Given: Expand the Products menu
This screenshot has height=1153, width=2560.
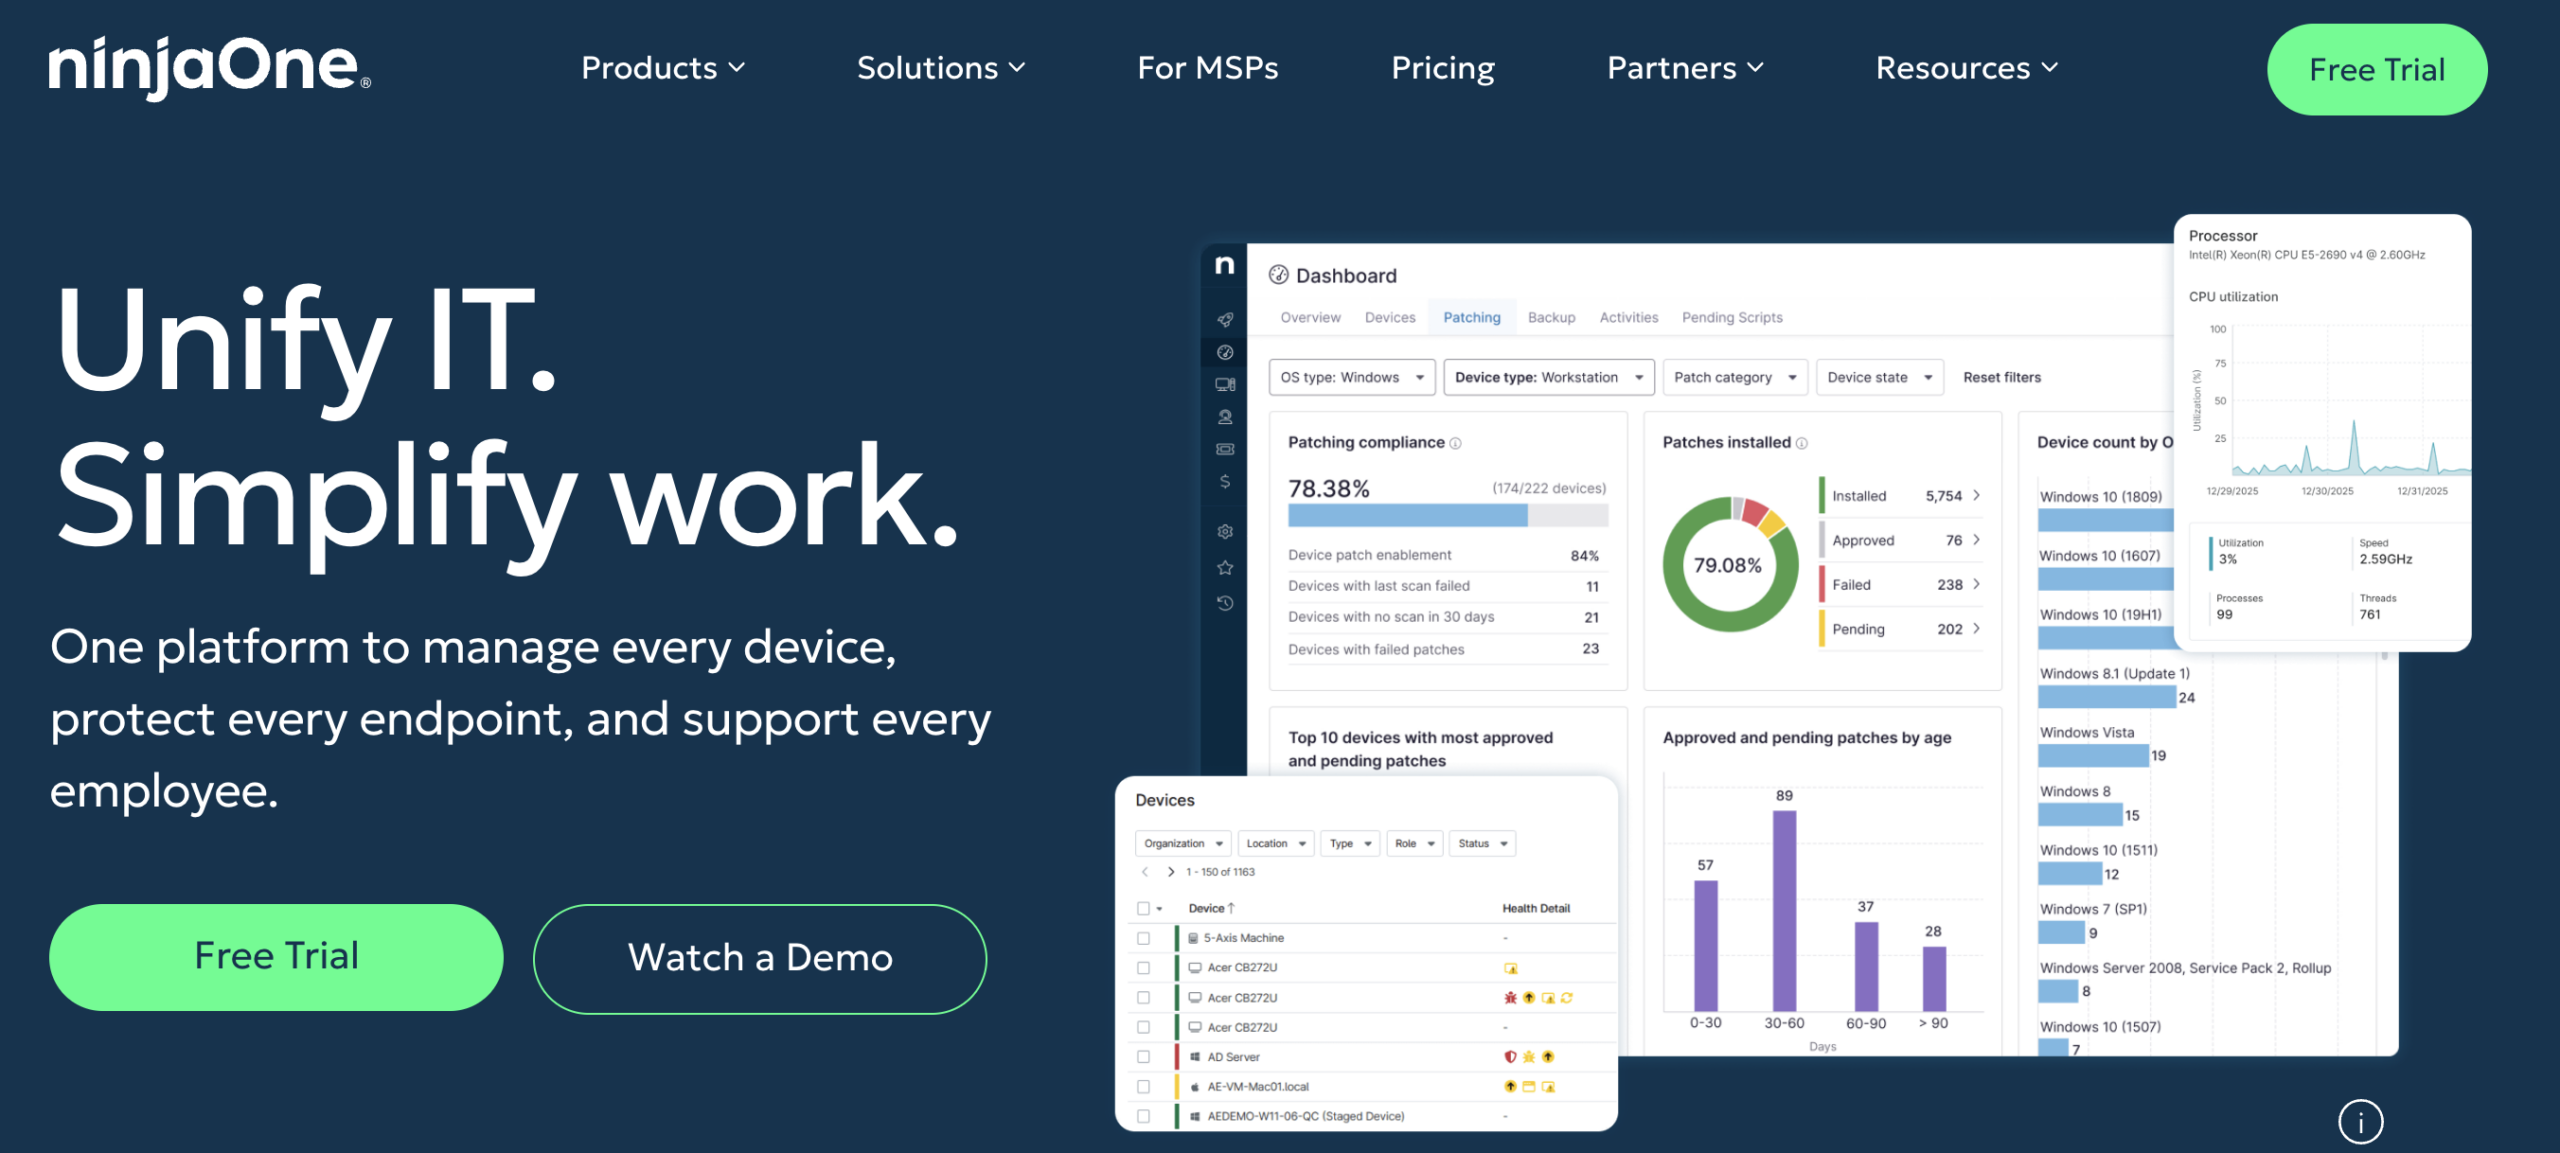Looking at the screenshot, I should click(x=663, y=68).
